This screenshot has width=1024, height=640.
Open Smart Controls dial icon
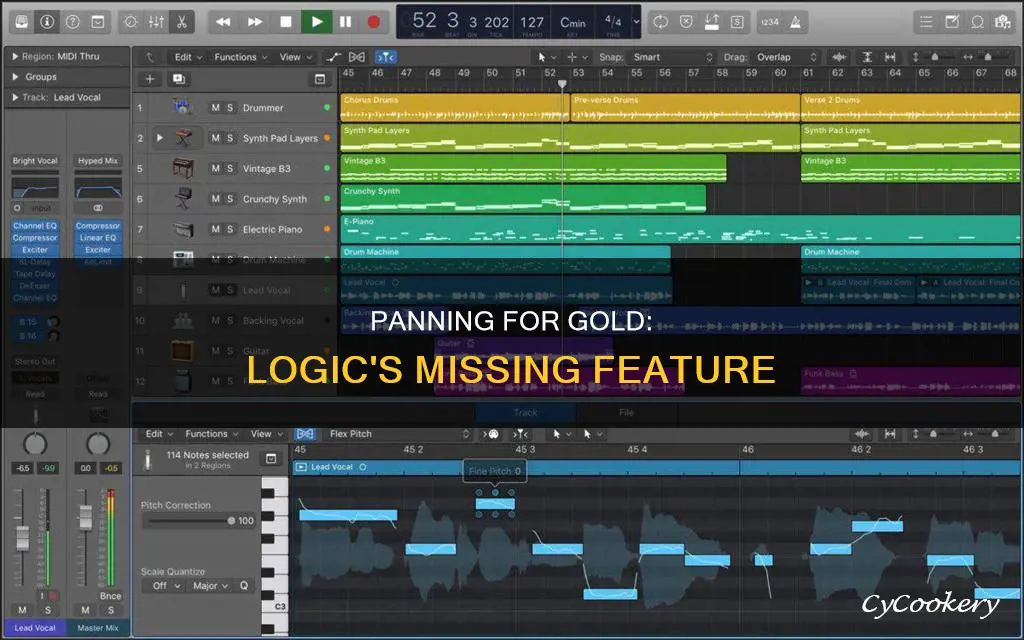(131, 22)
